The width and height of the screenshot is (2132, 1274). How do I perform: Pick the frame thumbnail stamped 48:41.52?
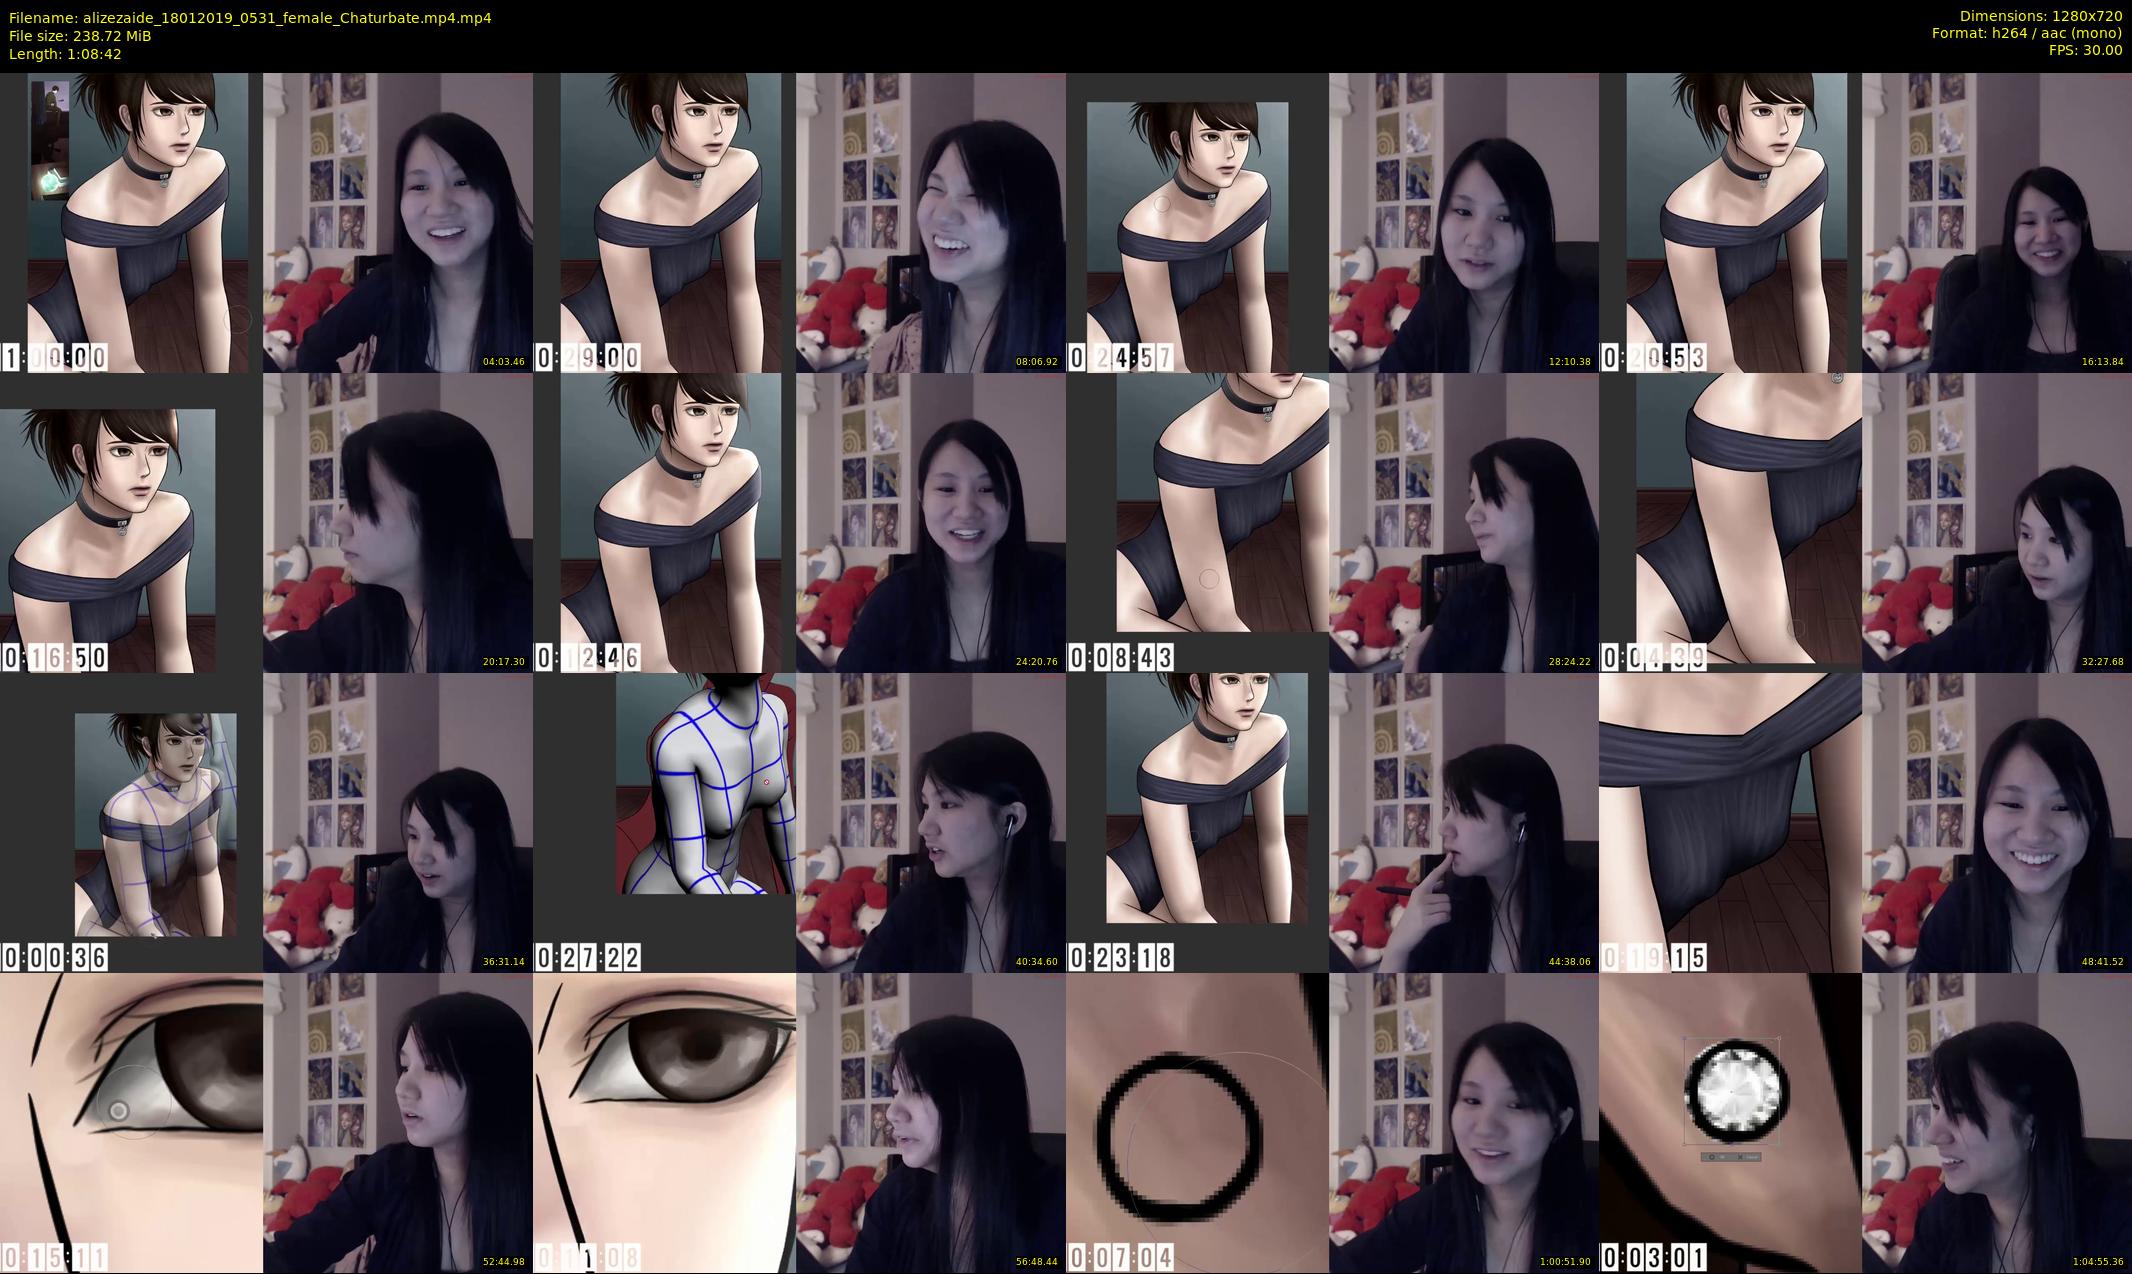pos(1865,822)
